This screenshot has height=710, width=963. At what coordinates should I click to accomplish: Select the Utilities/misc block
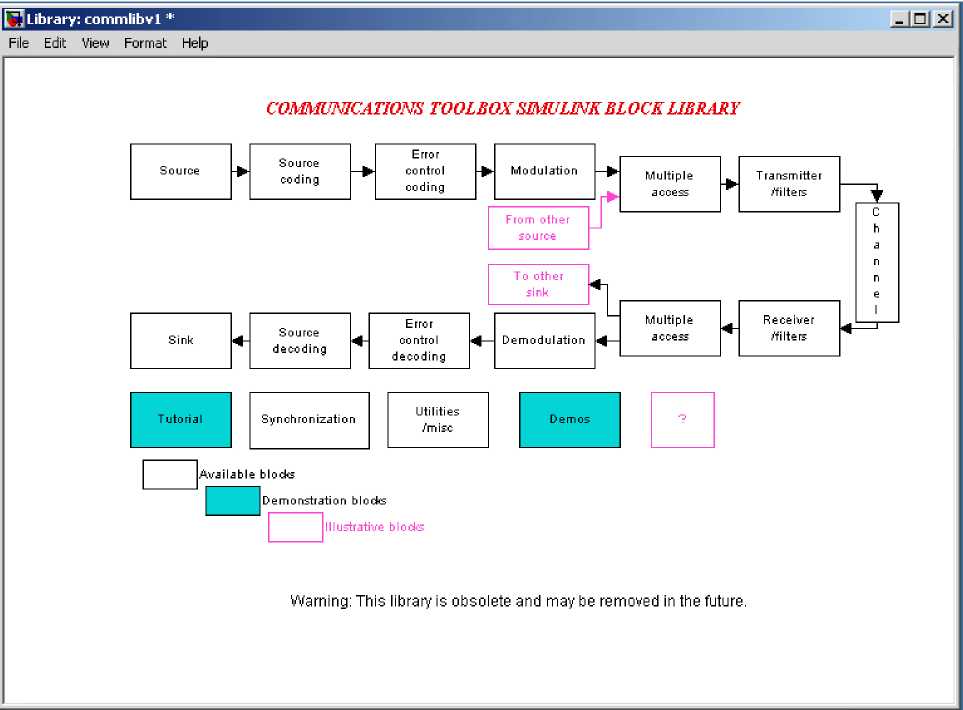pos(438,419)
